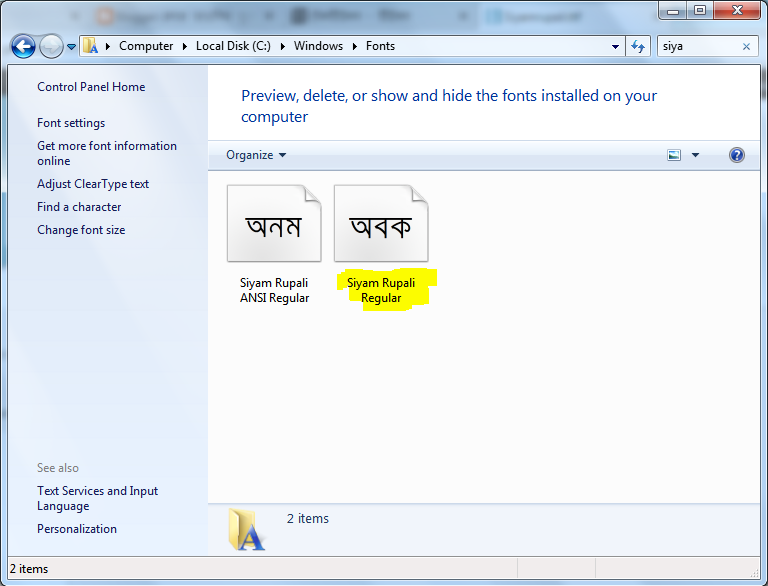768x586 pixels.
Task: Click the Siyam Rupali ANSI Regular label
Action: 274,291
